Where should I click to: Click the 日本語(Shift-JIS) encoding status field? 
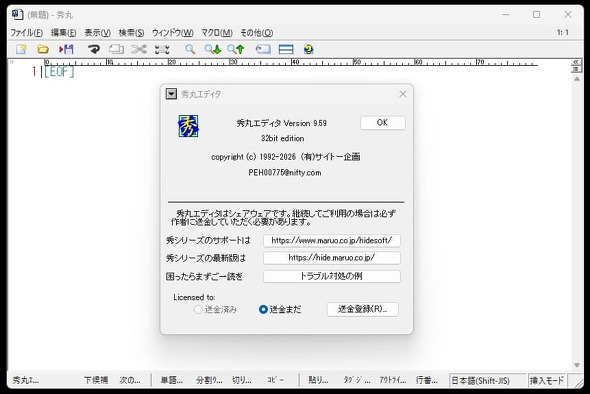pos(487,380)
